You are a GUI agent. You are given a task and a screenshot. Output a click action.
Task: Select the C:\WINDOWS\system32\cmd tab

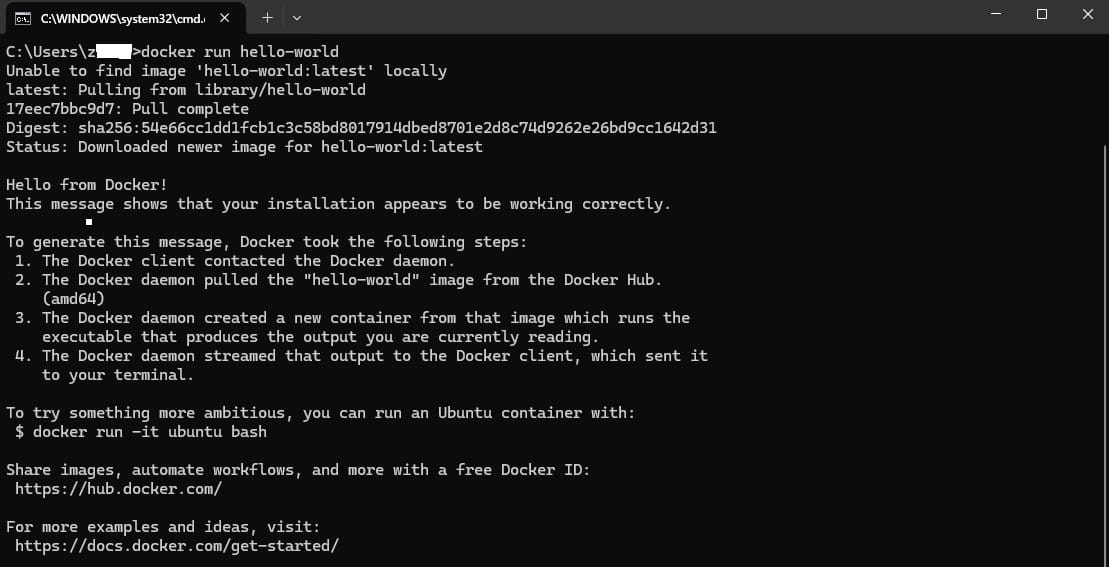point(120,18)
